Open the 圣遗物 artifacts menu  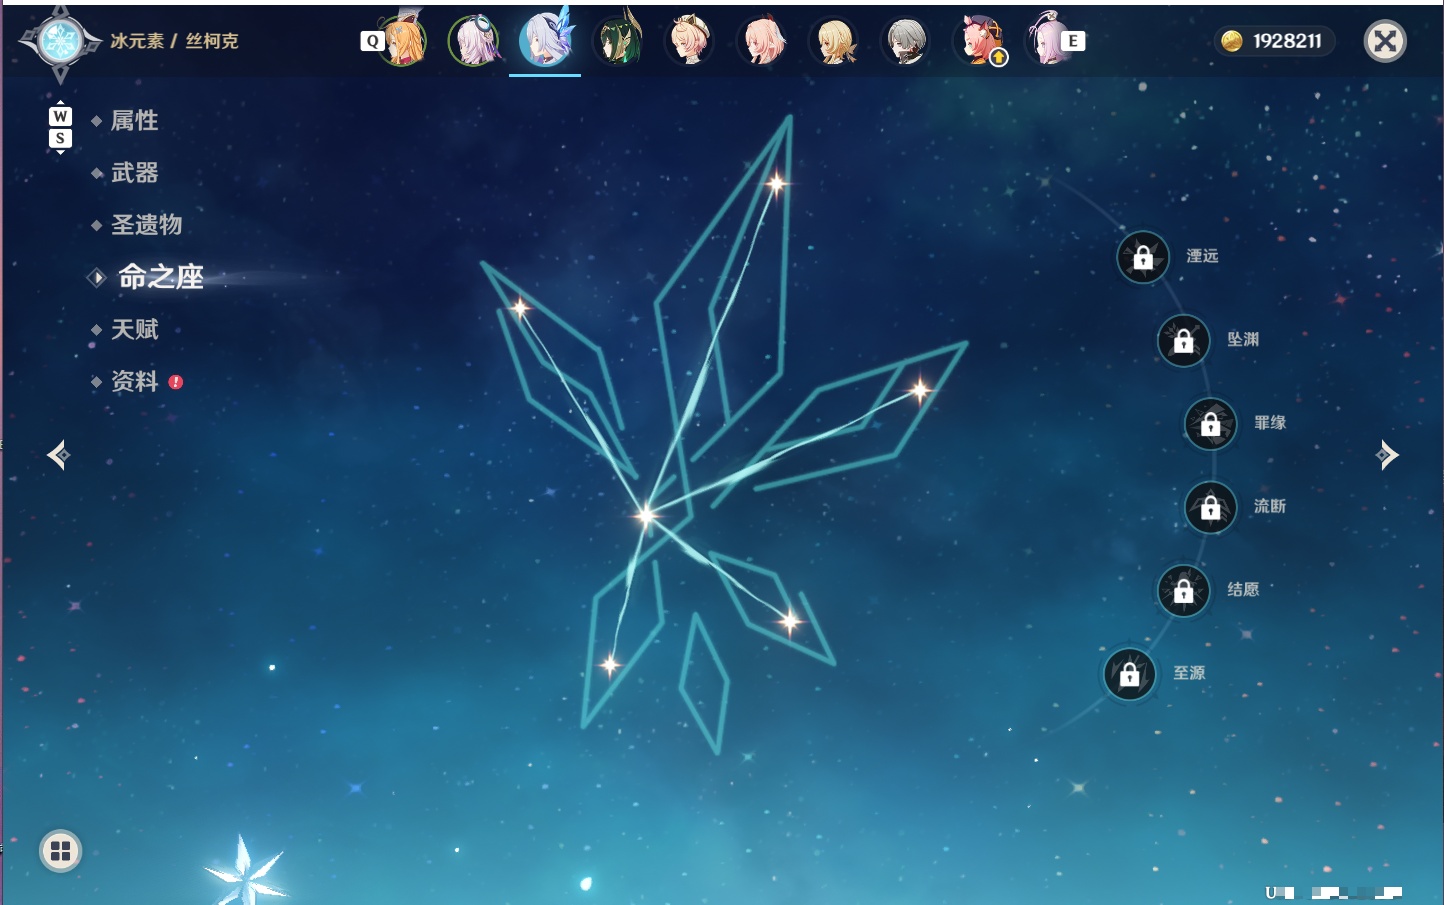click(x=146, y=225)
